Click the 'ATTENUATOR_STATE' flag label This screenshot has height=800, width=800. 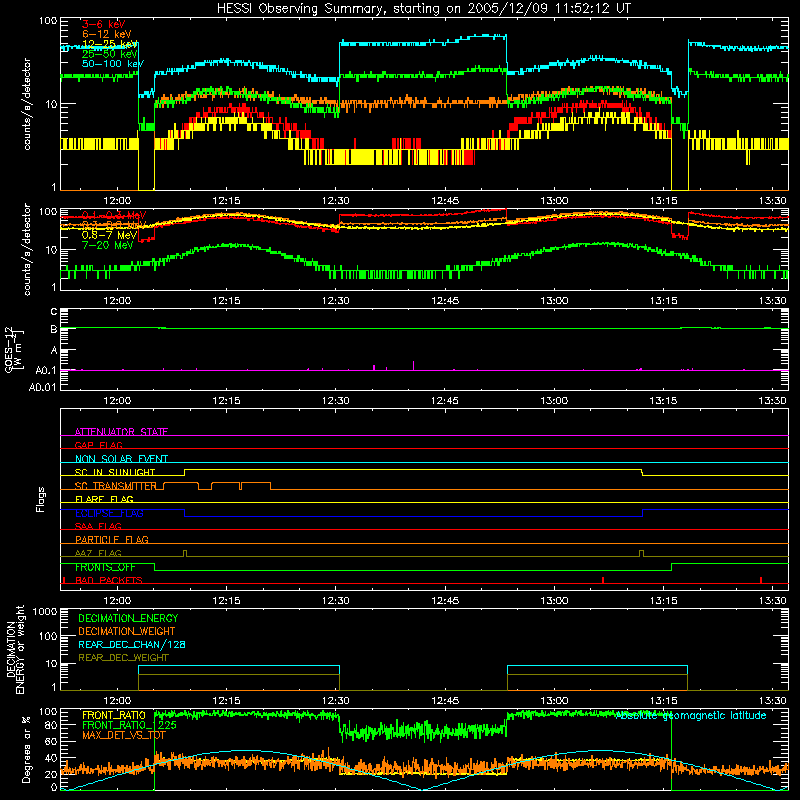pyautogui.click(x=121, y=432)
